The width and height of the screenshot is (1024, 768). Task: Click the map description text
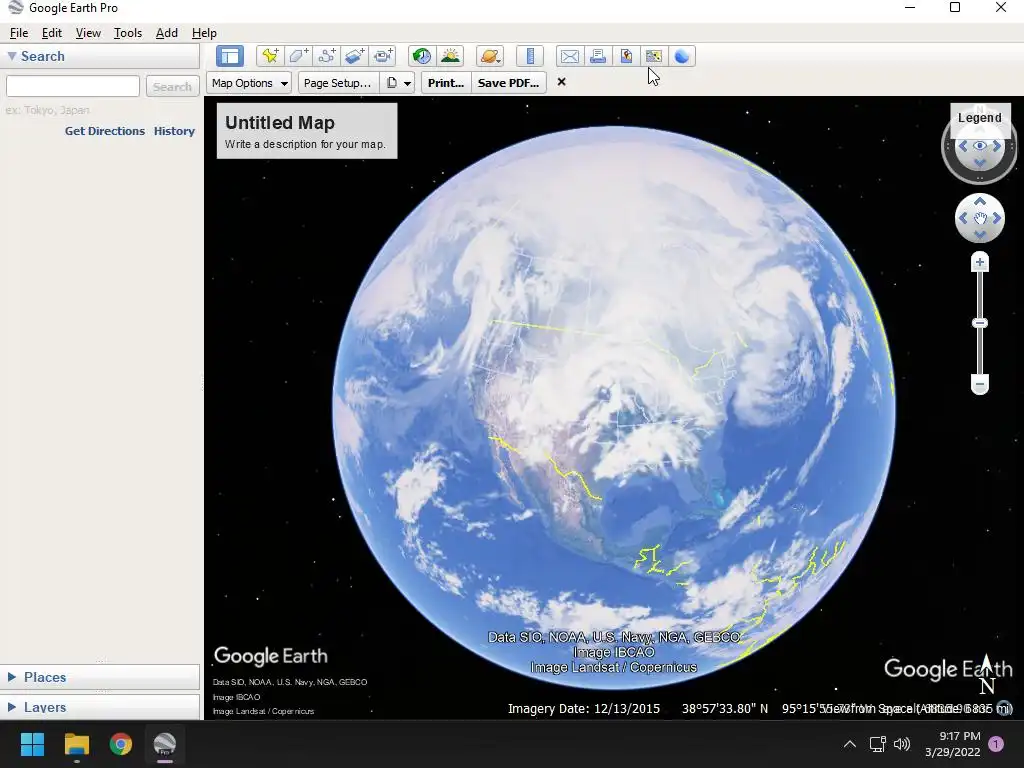(305, 144)
